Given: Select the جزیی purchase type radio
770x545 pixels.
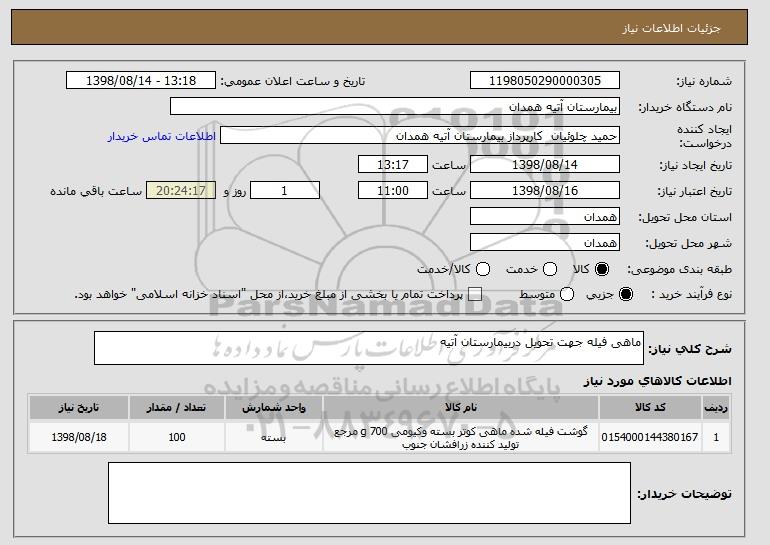Looking at the screenshot, I should [x=626, y=294].
